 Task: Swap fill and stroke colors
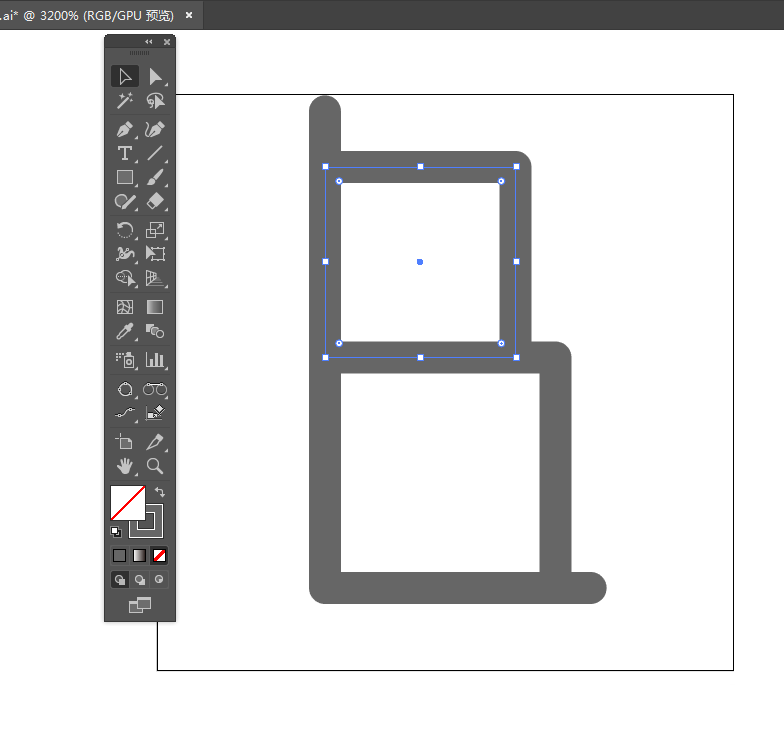coord(160,492)
